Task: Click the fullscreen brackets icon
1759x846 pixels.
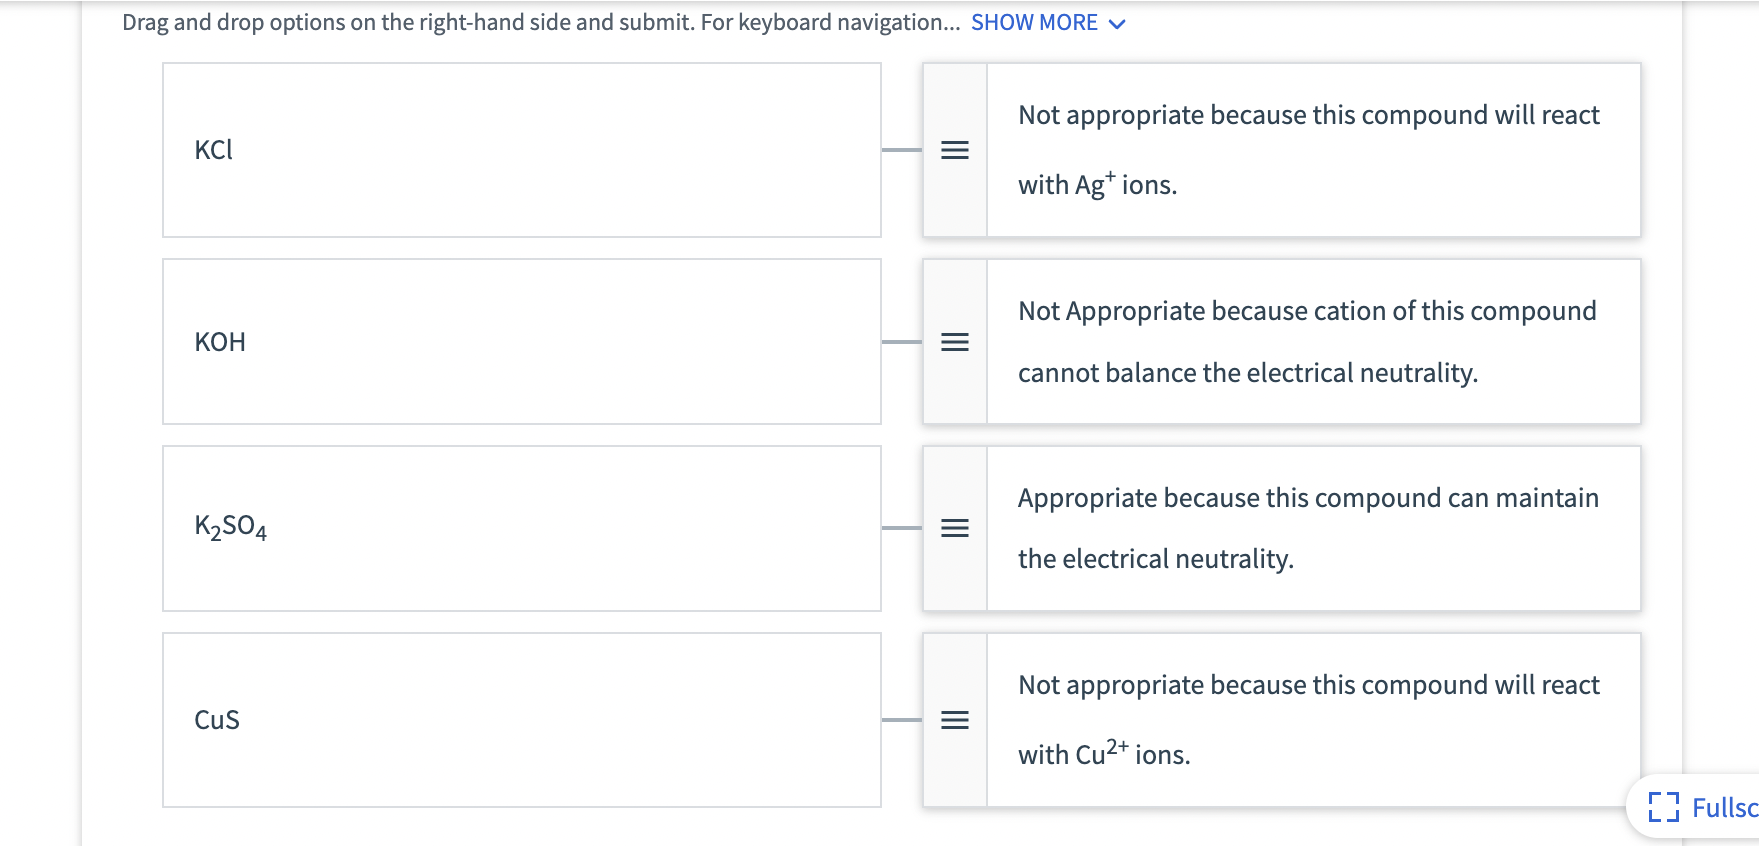Action: coord(1663,807)
